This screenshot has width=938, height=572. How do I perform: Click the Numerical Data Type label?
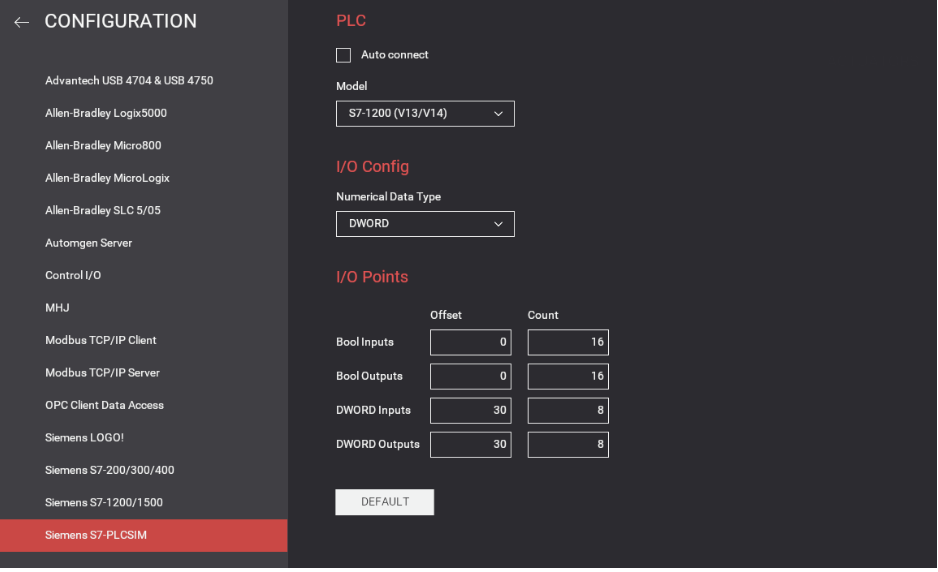point(388,197)
